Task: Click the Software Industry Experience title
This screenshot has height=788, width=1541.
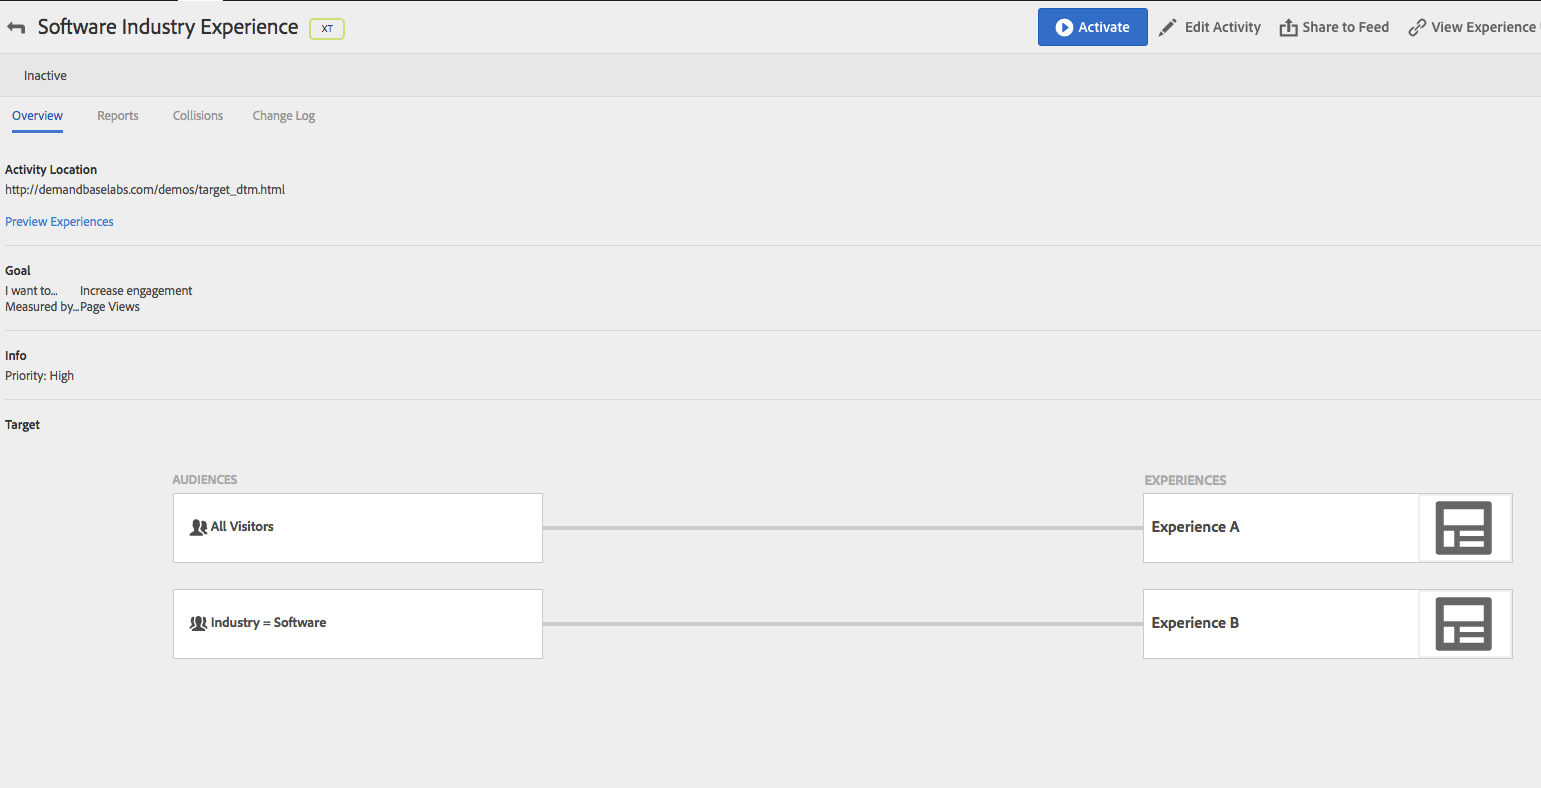Action: 168,27
